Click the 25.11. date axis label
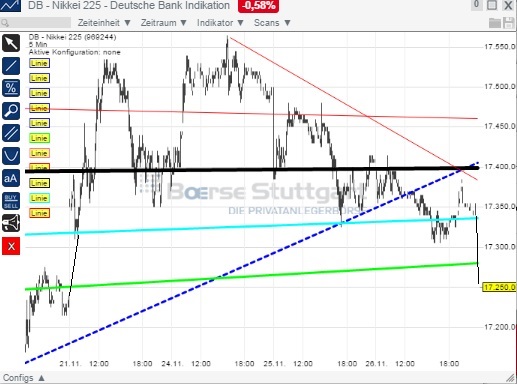 pos(274,364)
